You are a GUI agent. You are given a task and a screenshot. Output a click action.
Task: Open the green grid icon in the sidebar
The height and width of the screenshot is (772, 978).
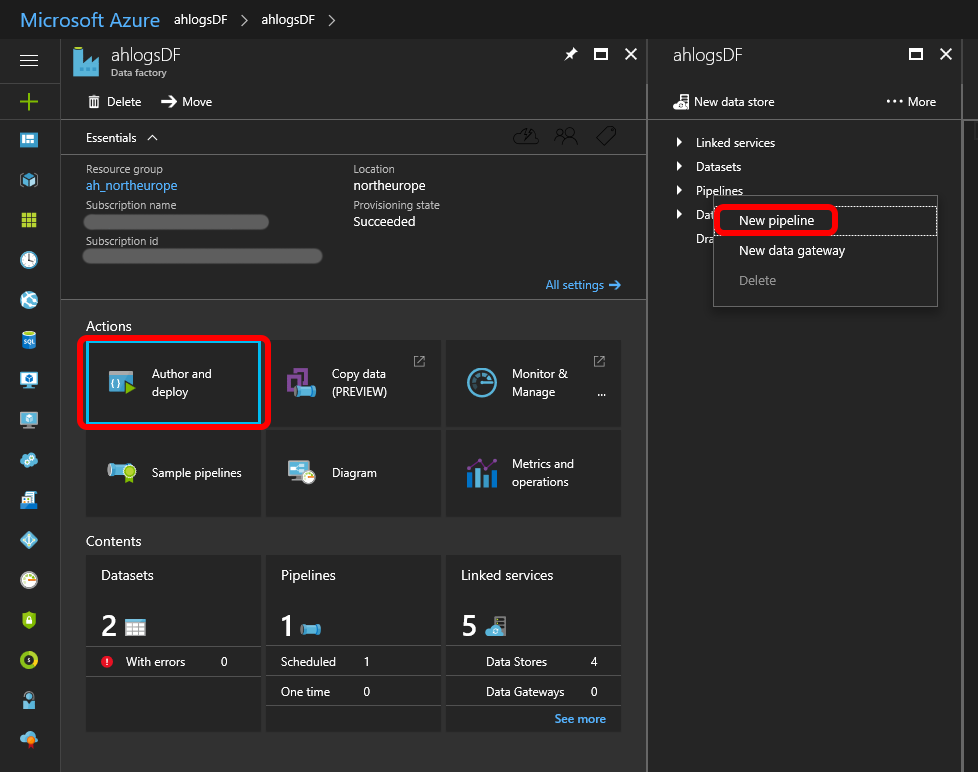click(x=29, y=220)
